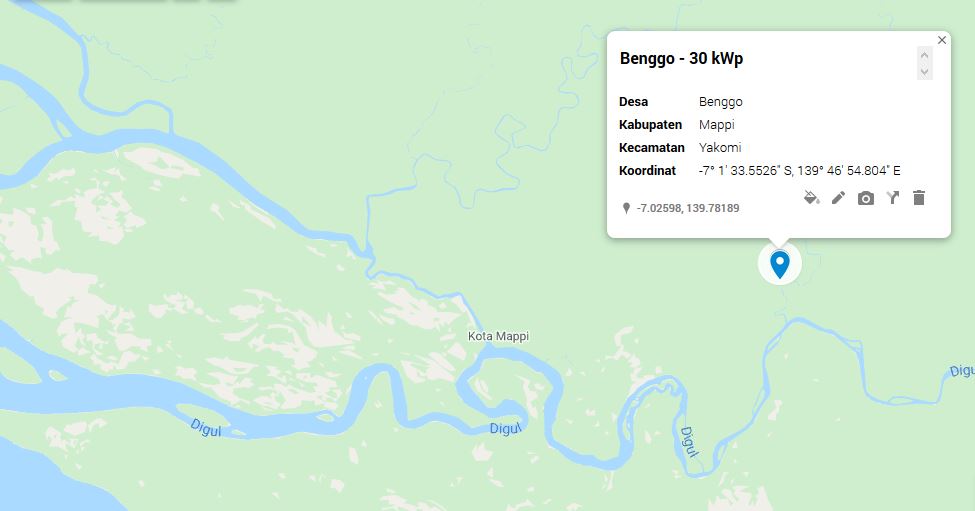Get directions to here via arrow icon
Viewport: 975px width, 511px height.
click(893, 198)
